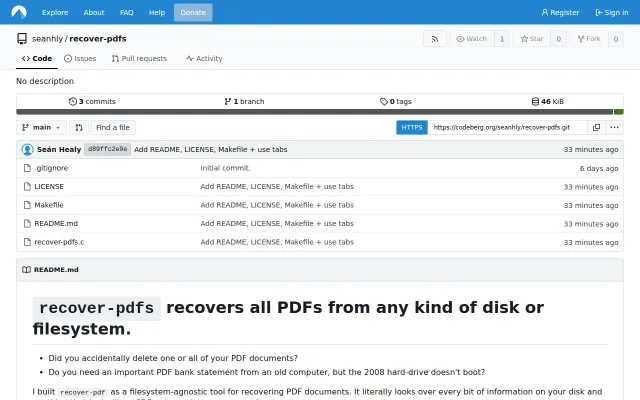Image resolution: width=640 pixels, height=400 pixels.
Task: View the forks count 0
Action: point(616,39)
